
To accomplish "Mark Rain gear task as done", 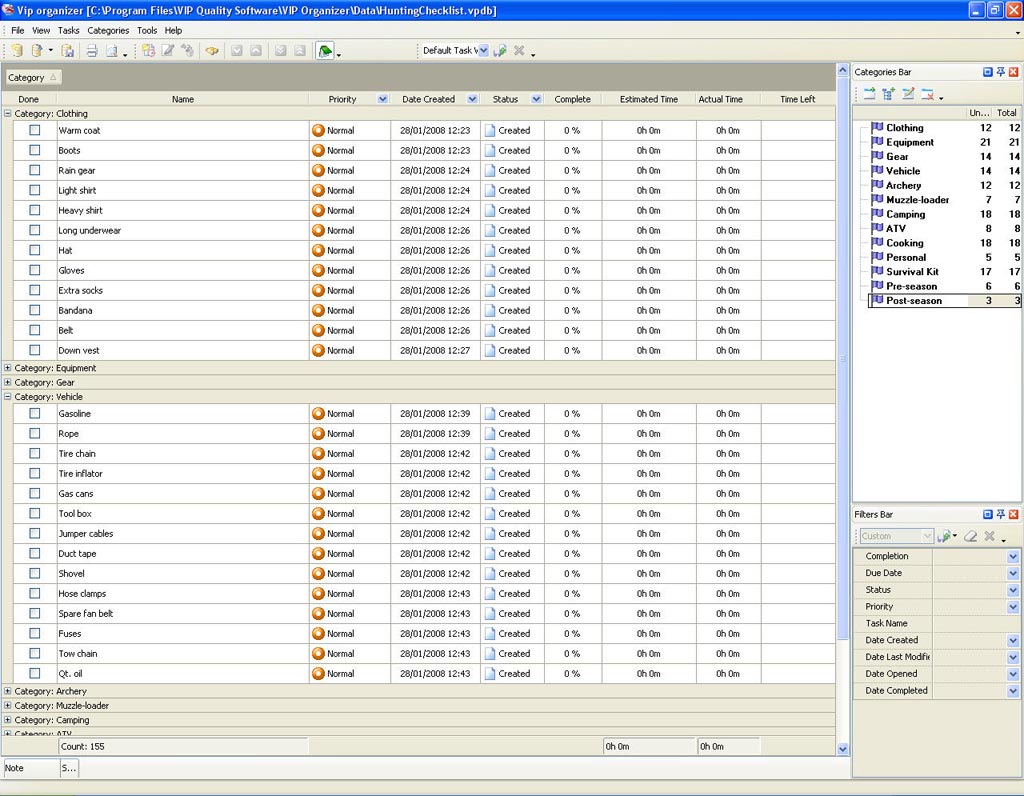I will click(x=35, y=170).
